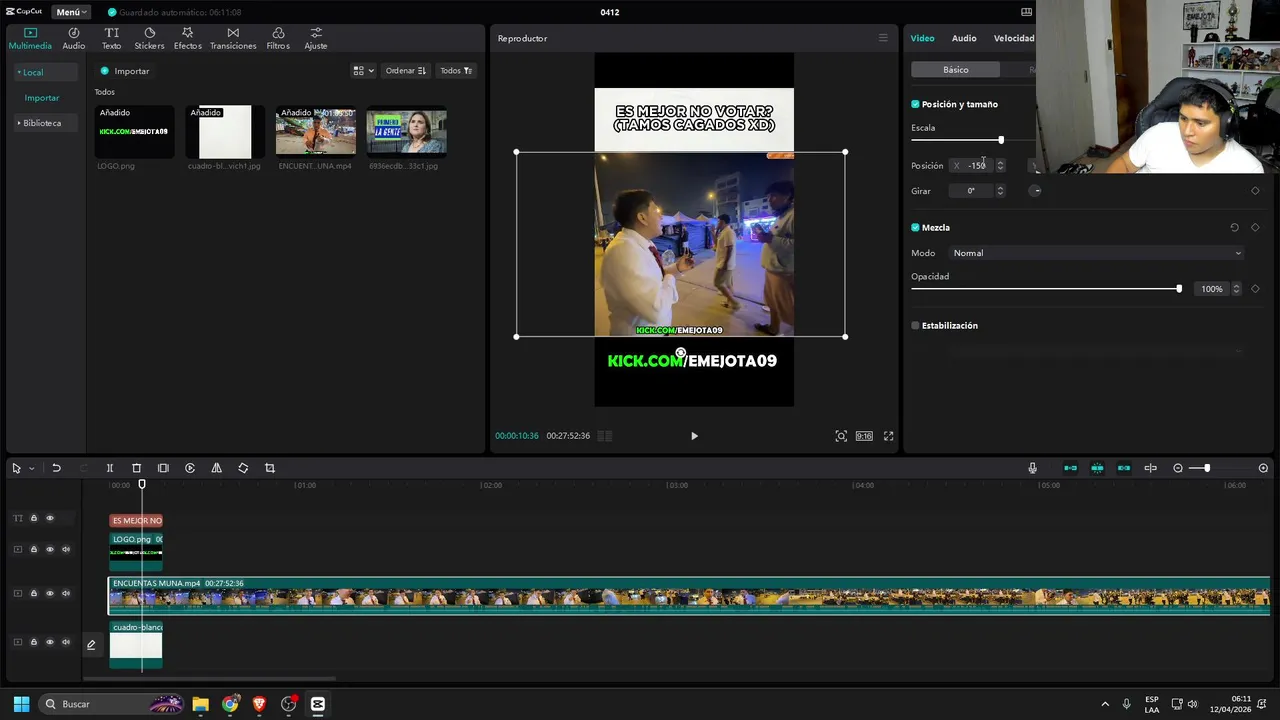1280x720 pixels.
Task: Open the Efectos tab
Action: click(187, 38)
